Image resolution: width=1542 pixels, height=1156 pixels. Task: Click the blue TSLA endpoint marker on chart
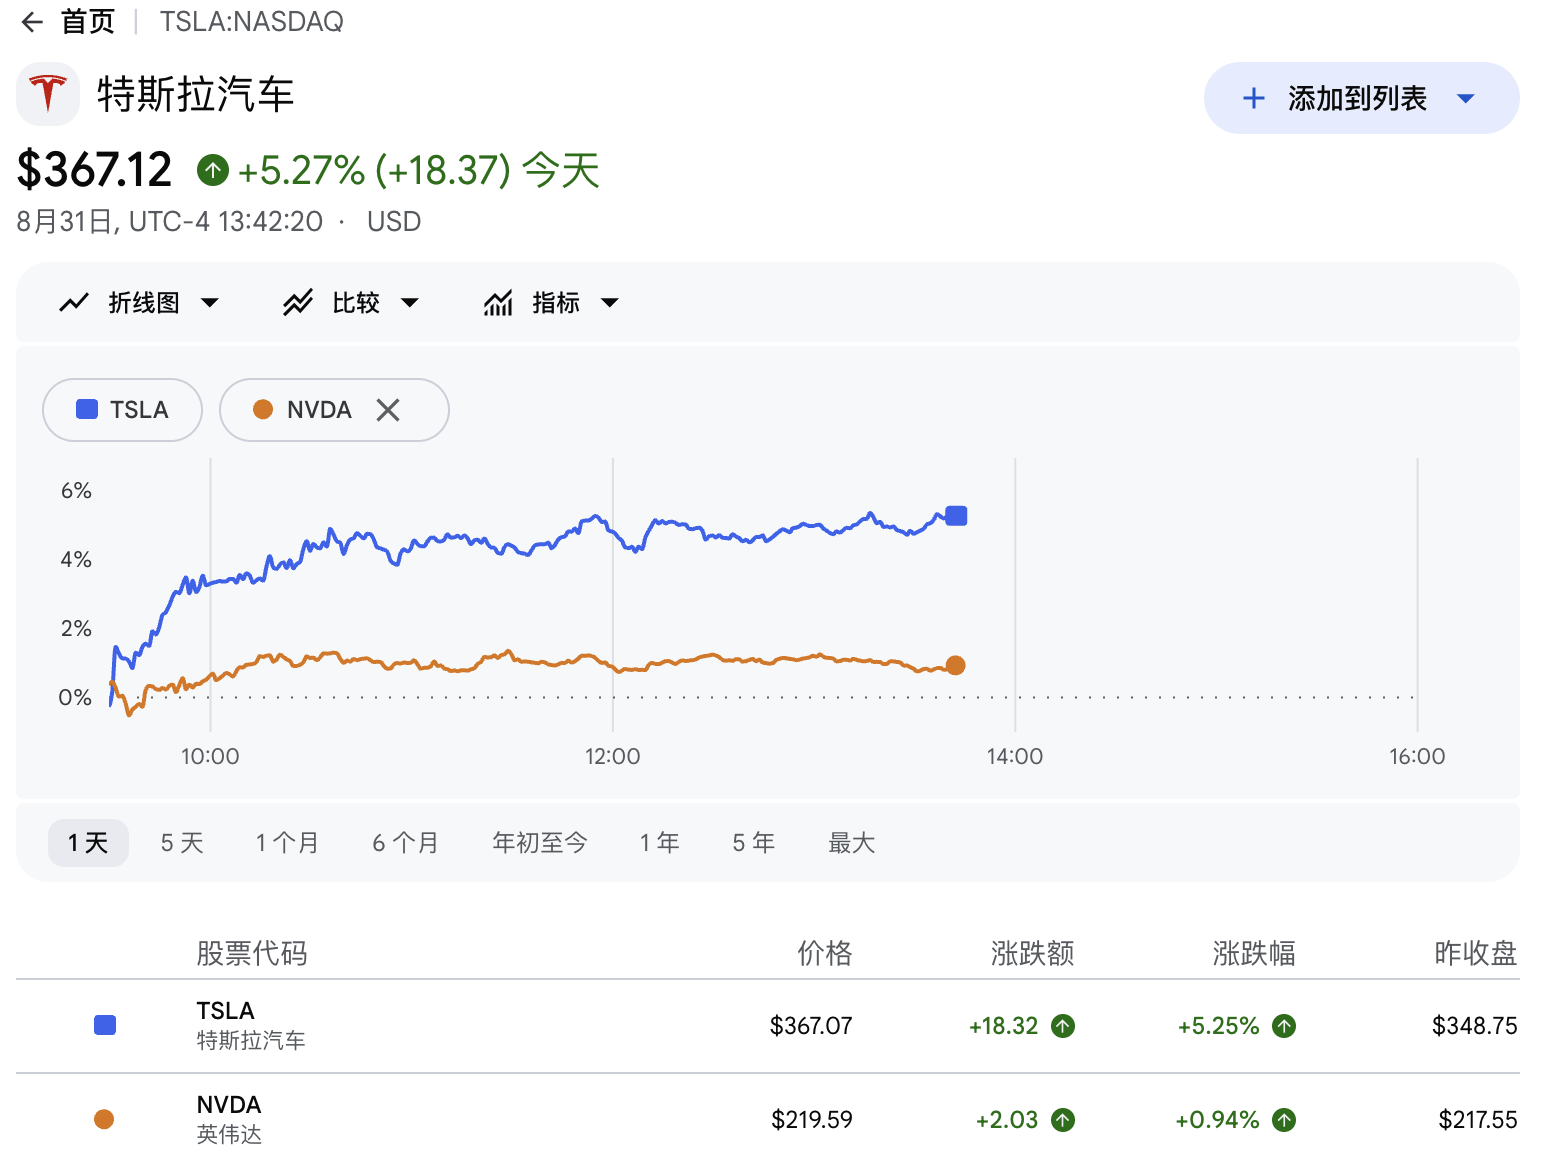coord(956,516)
